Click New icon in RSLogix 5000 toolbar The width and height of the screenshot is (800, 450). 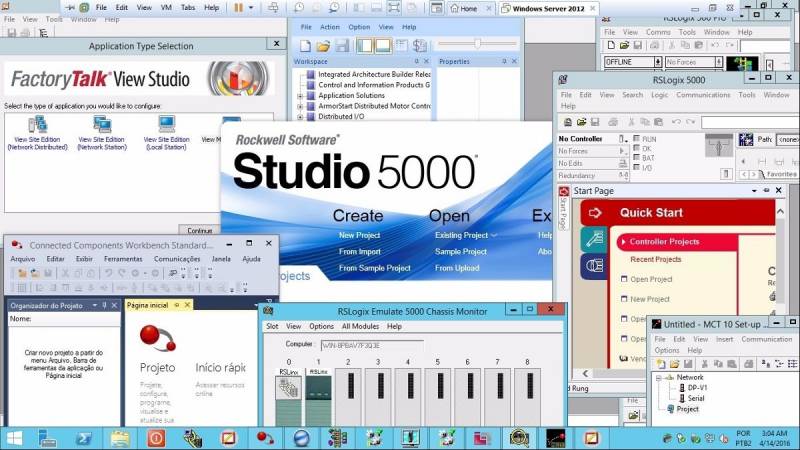567,122
